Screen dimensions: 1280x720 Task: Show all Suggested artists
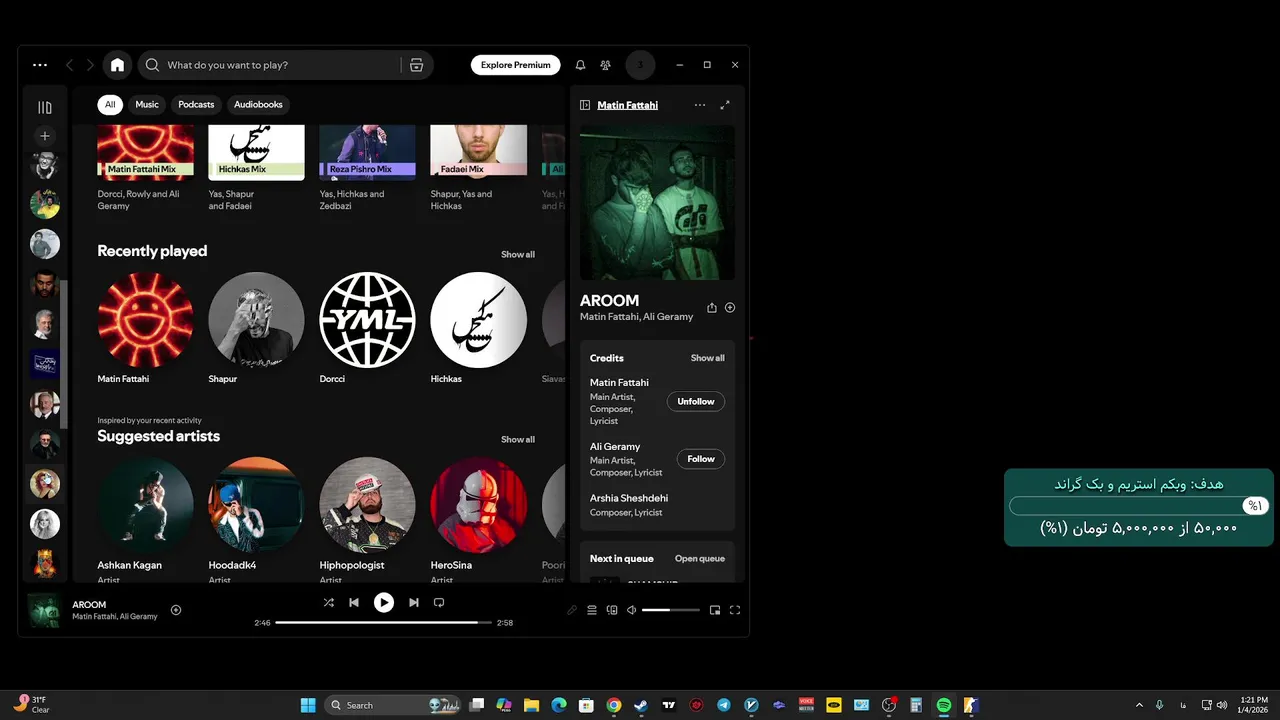coord(517,440)
